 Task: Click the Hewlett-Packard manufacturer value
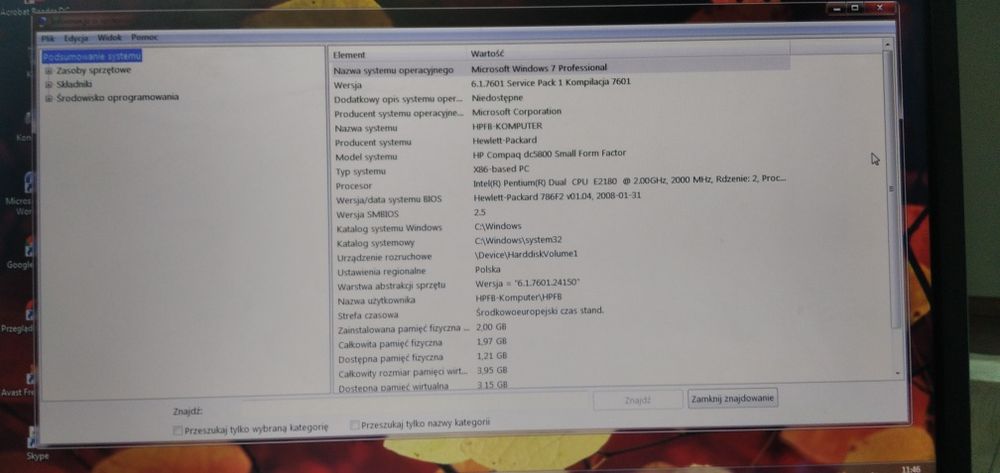point(504,140)
